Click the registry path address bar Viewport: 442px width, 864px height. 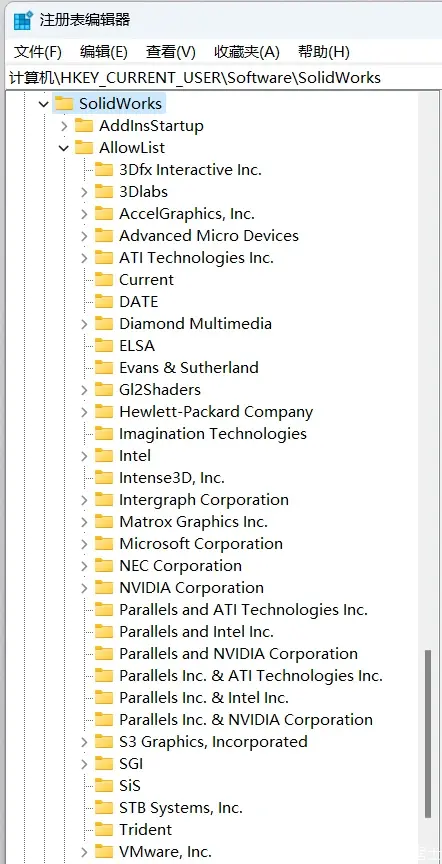coord(220,78)
